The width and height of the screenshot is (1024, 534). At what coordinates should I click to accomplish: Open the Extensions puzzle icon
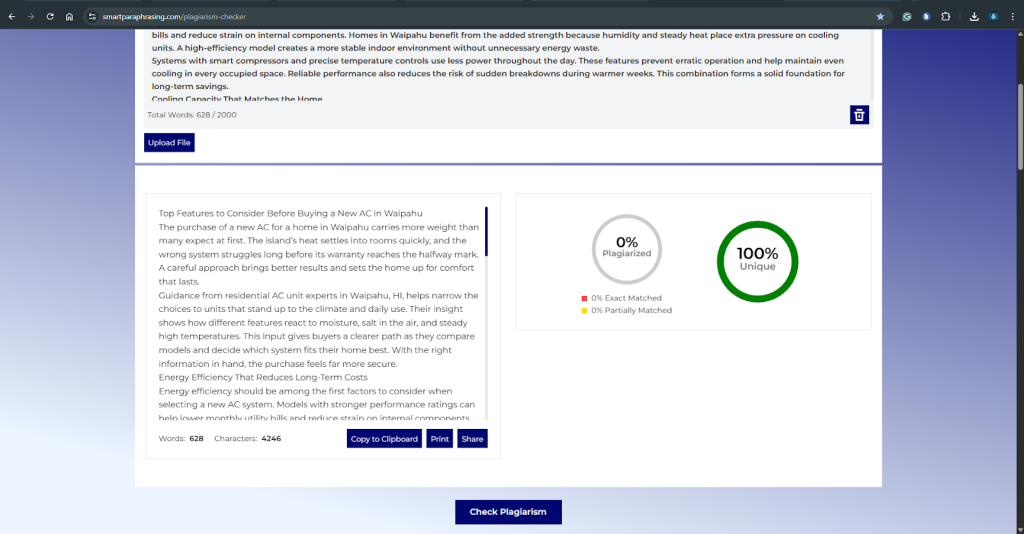pyautogui.click(x=946, y=16)
